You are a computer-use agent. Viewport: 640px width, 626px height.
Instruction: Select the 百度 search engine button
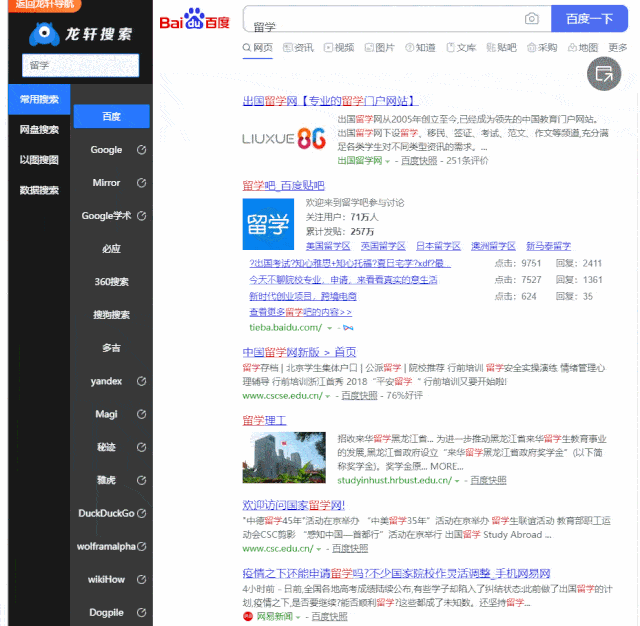(111, 116)
